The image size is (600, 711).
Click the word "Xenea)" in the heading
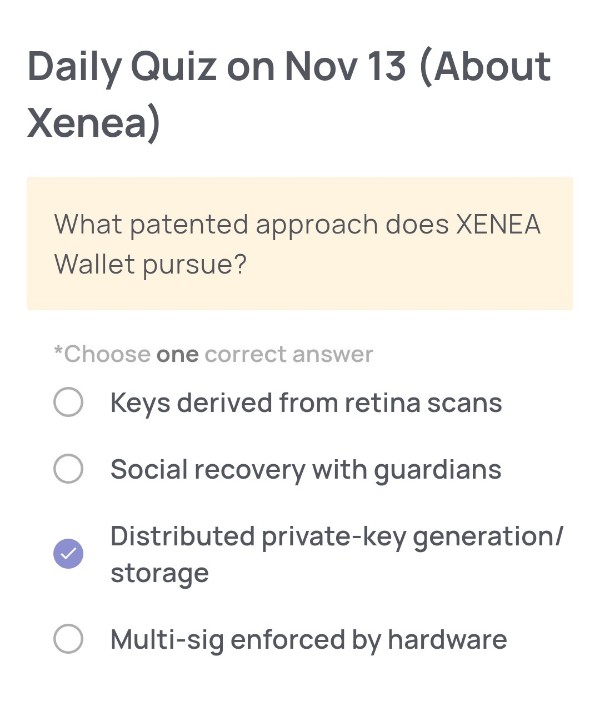[x=94, y=124]
